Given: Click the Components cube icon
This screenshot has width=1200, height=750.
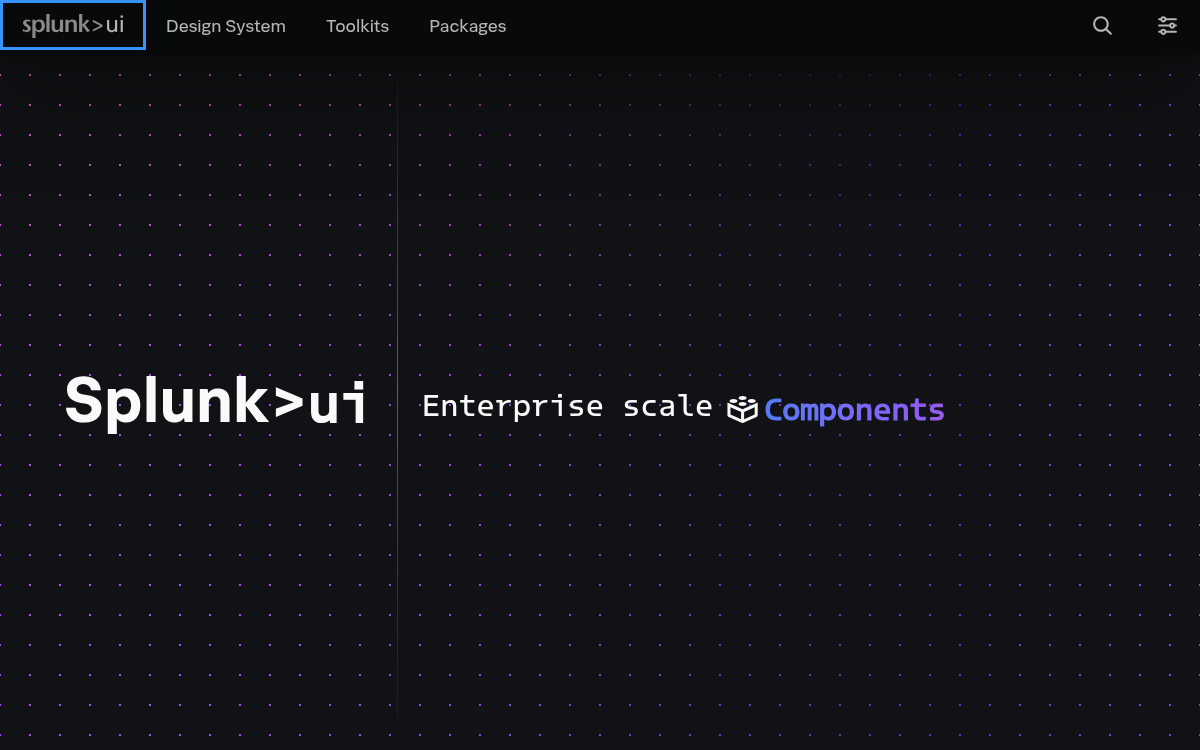Looking at the screenshot, I should (742, 410).
